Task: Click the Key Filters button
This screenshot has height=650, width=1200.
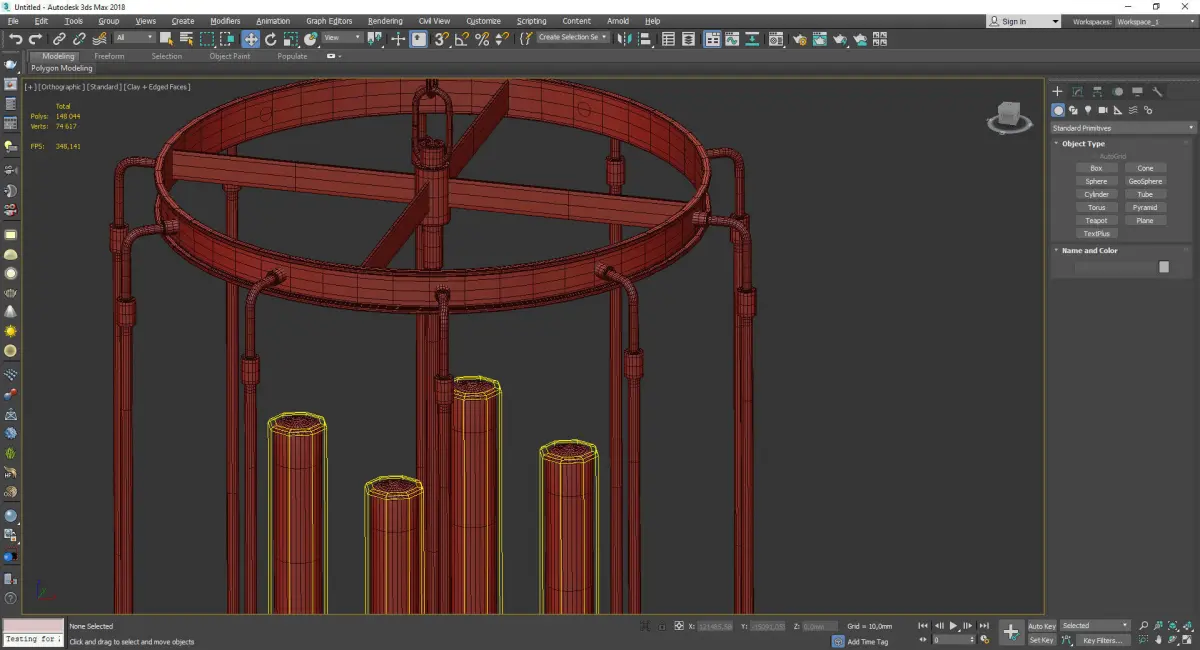Action: point(1101,640)
